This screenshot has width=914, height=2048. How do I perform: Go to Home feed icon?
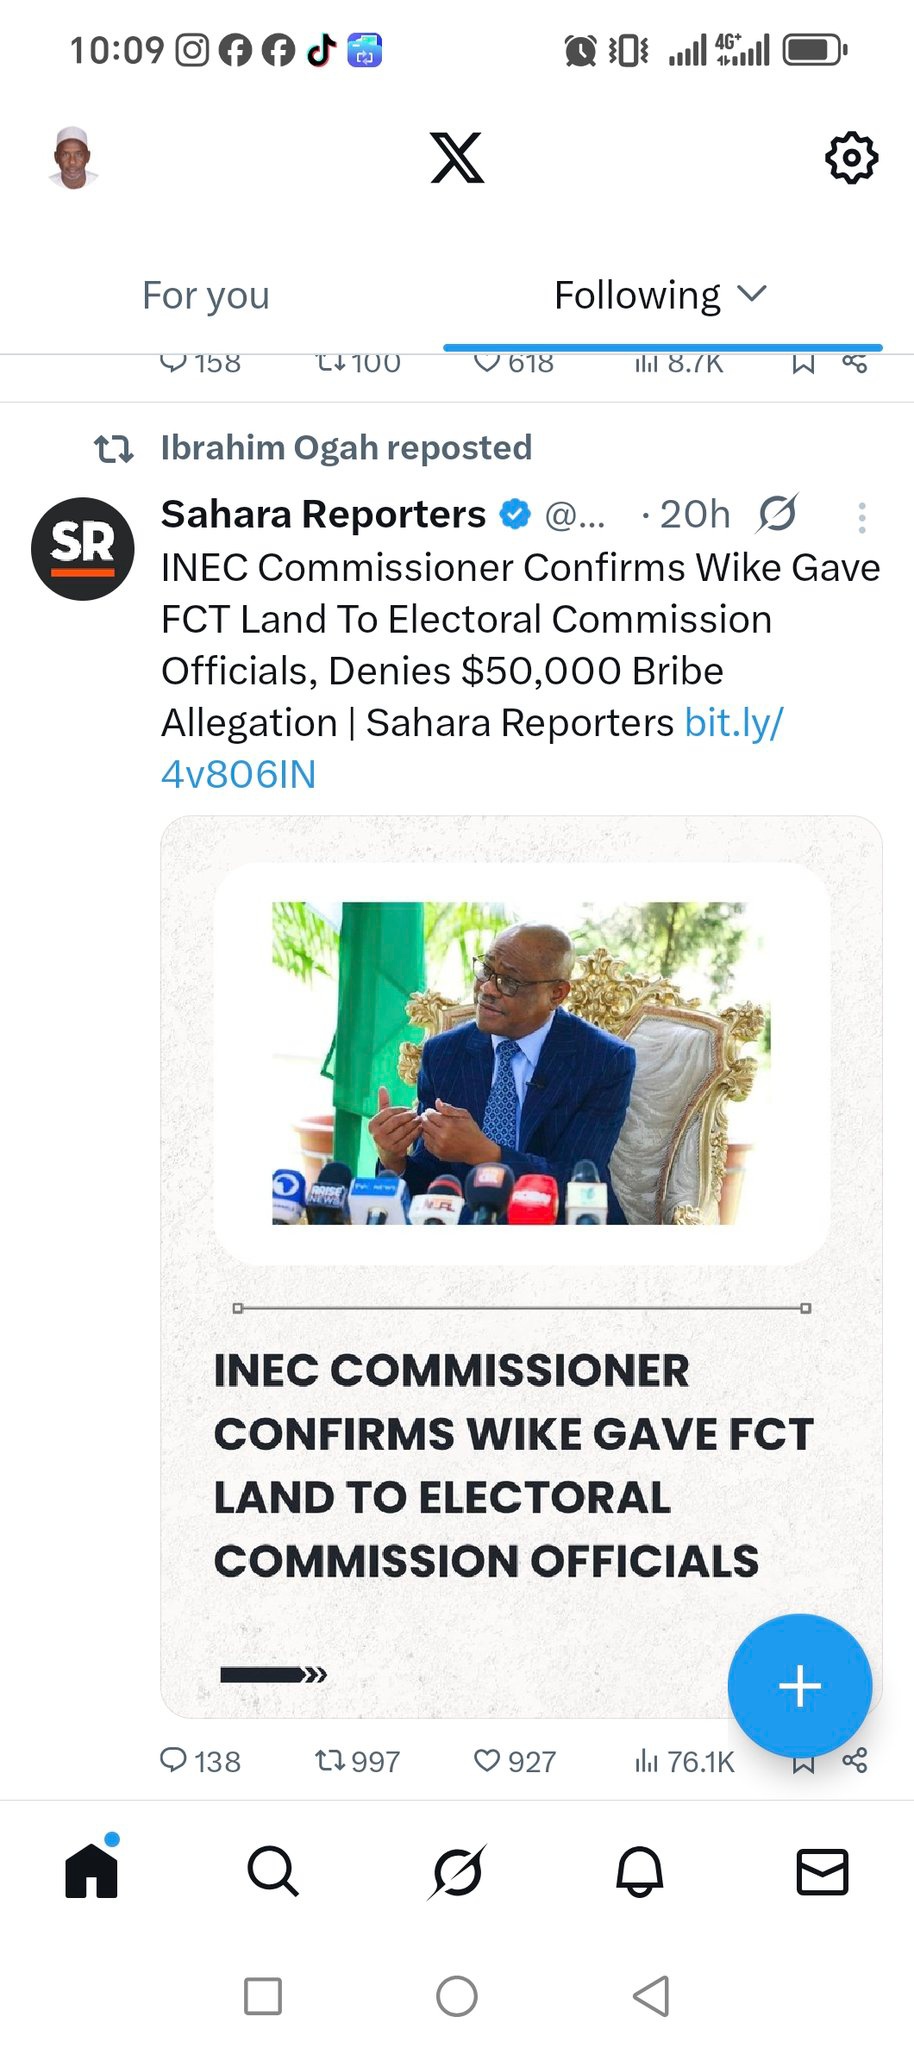click(92, 1872)
